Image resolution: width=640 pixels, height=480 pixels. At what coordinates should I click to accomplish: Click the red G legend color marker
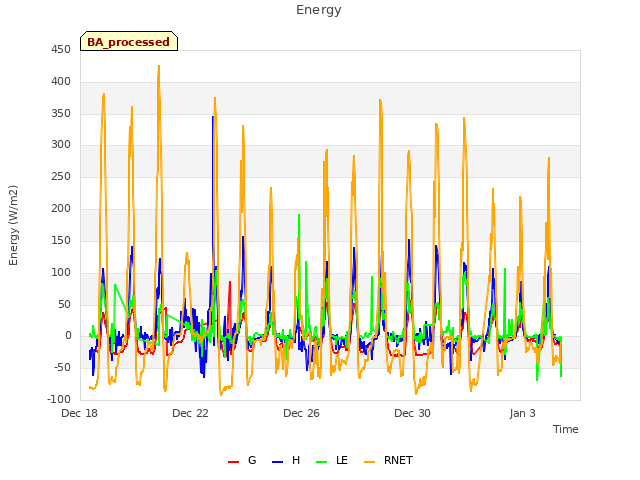[233, 462]
